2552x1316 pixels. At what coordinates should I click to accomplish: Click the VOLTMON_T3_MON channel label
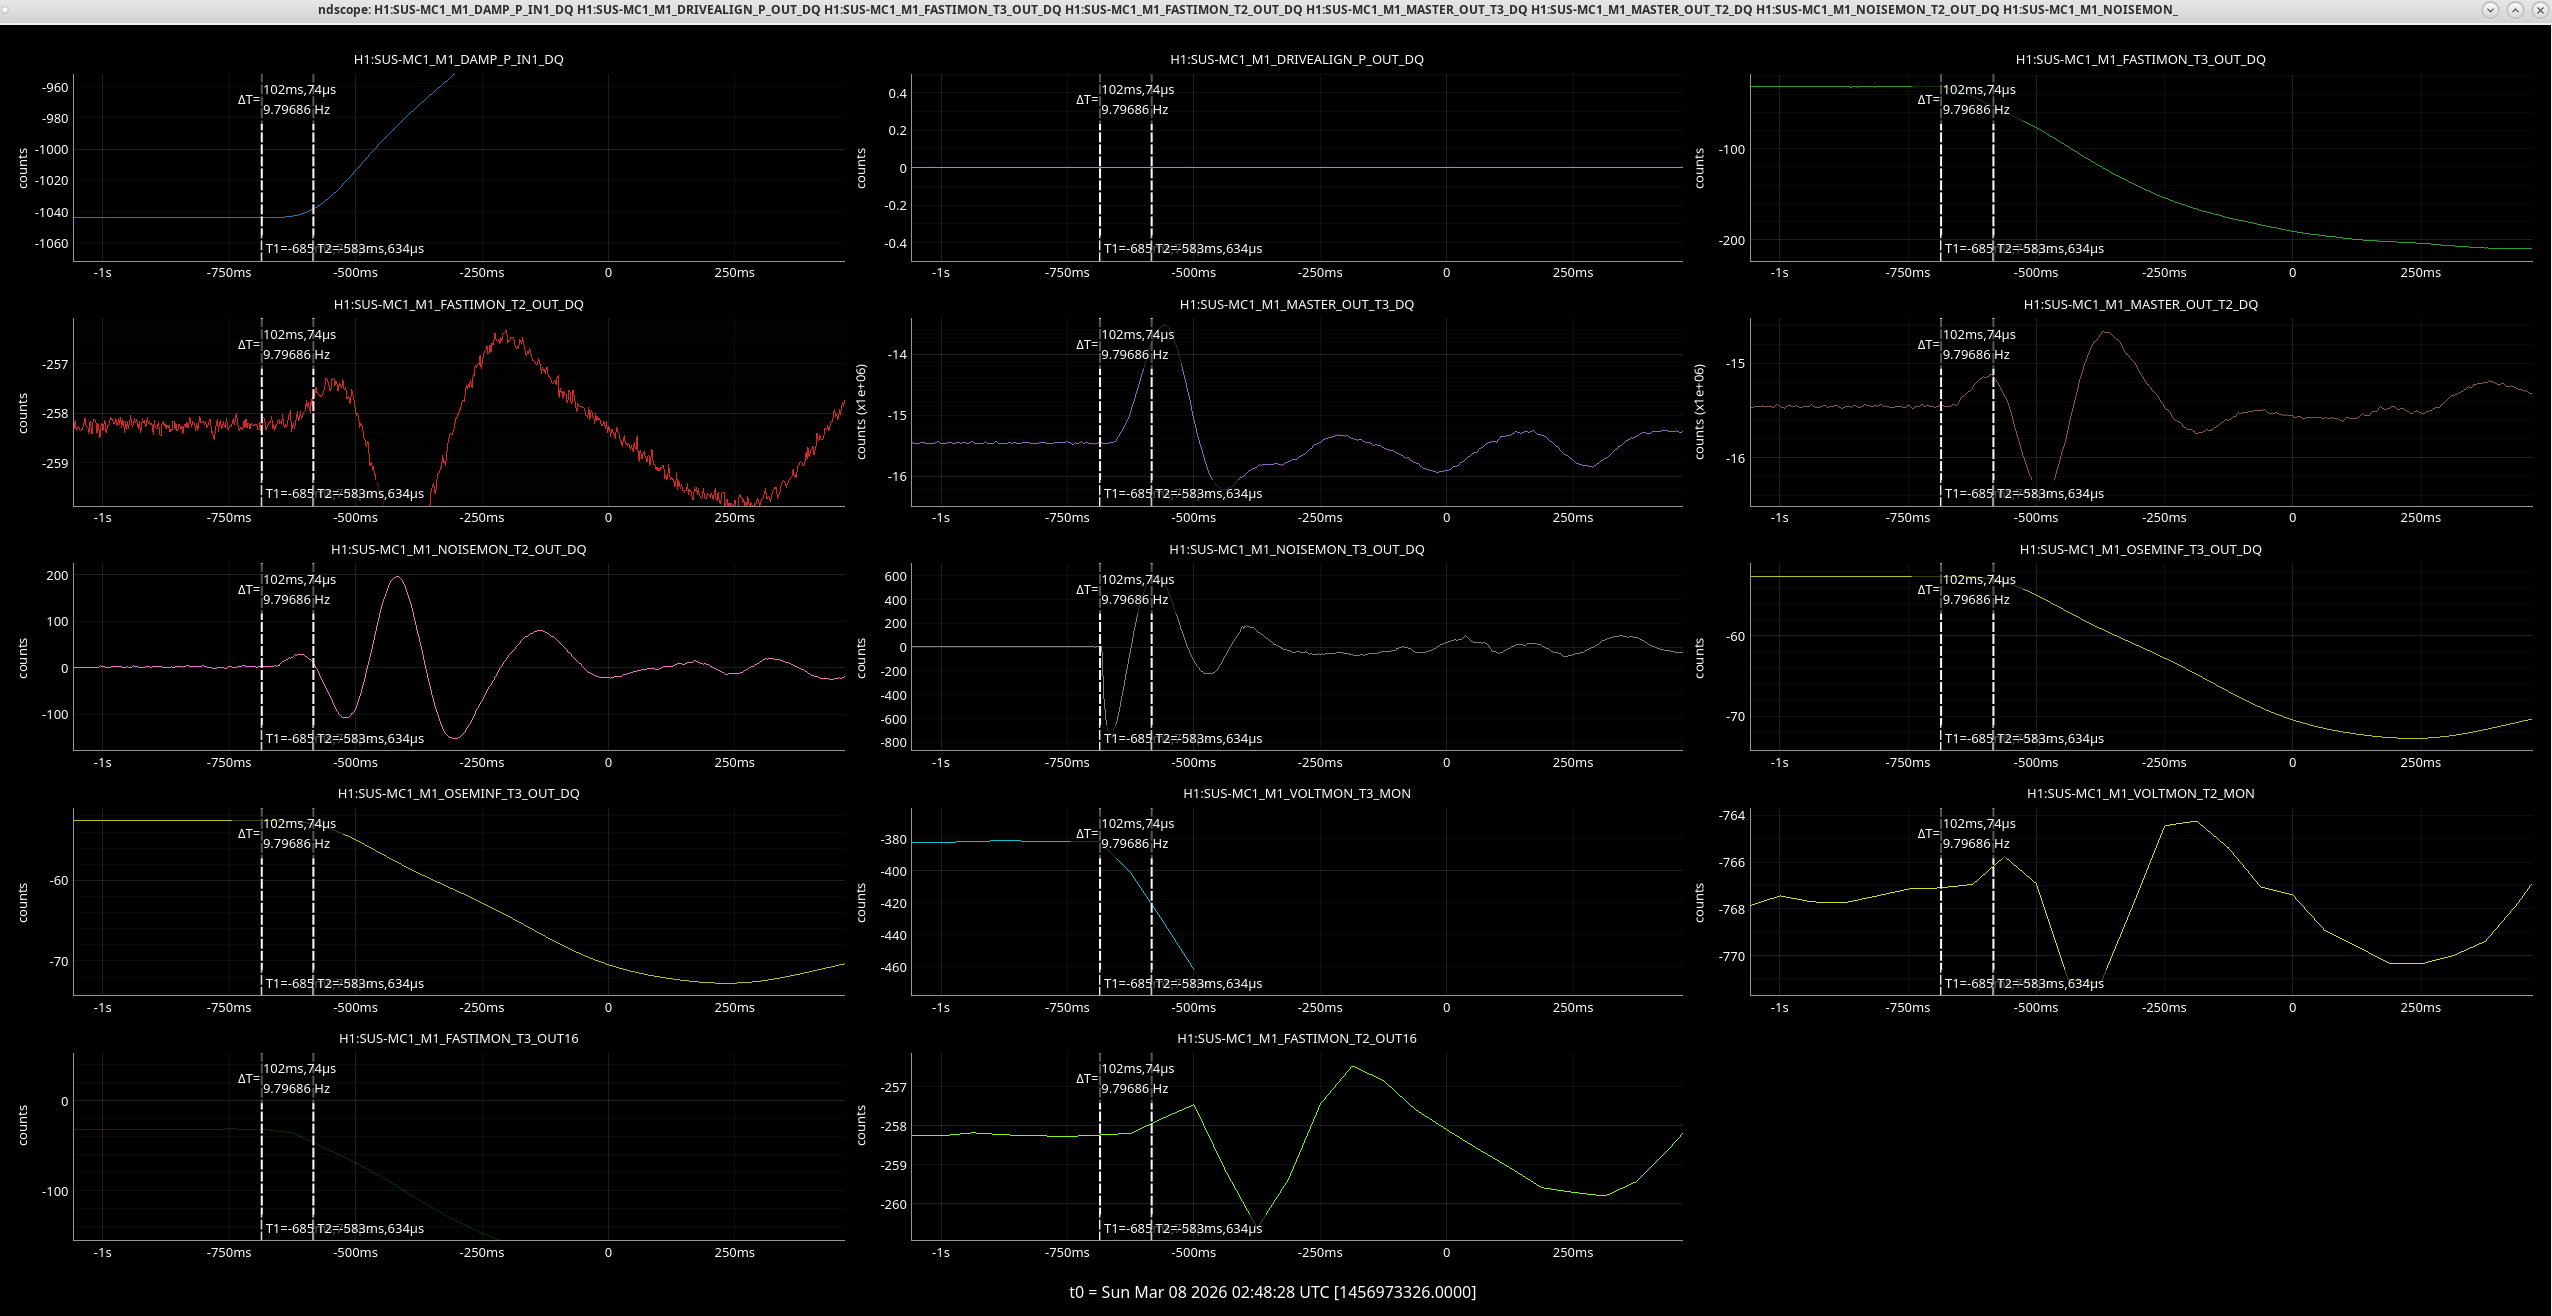click(x=1296, y=793)
